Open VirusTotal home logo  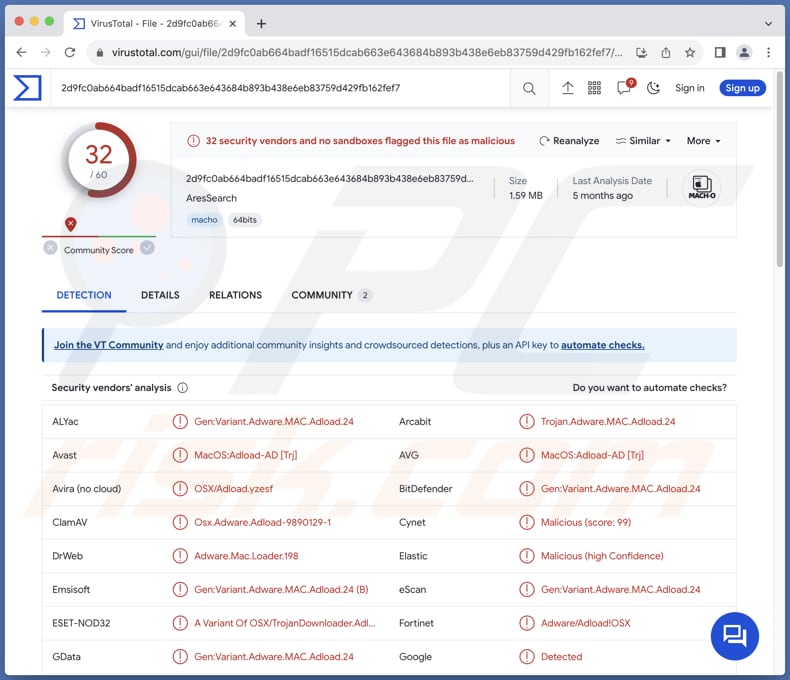click(x=27, y=88)
